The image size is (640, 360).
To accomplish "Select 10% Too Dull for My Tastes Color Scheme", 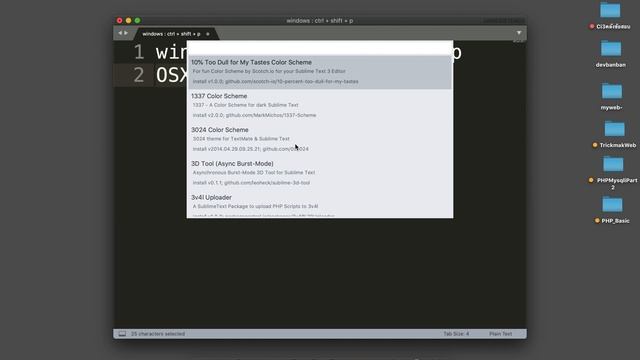I will coord(320,72).
